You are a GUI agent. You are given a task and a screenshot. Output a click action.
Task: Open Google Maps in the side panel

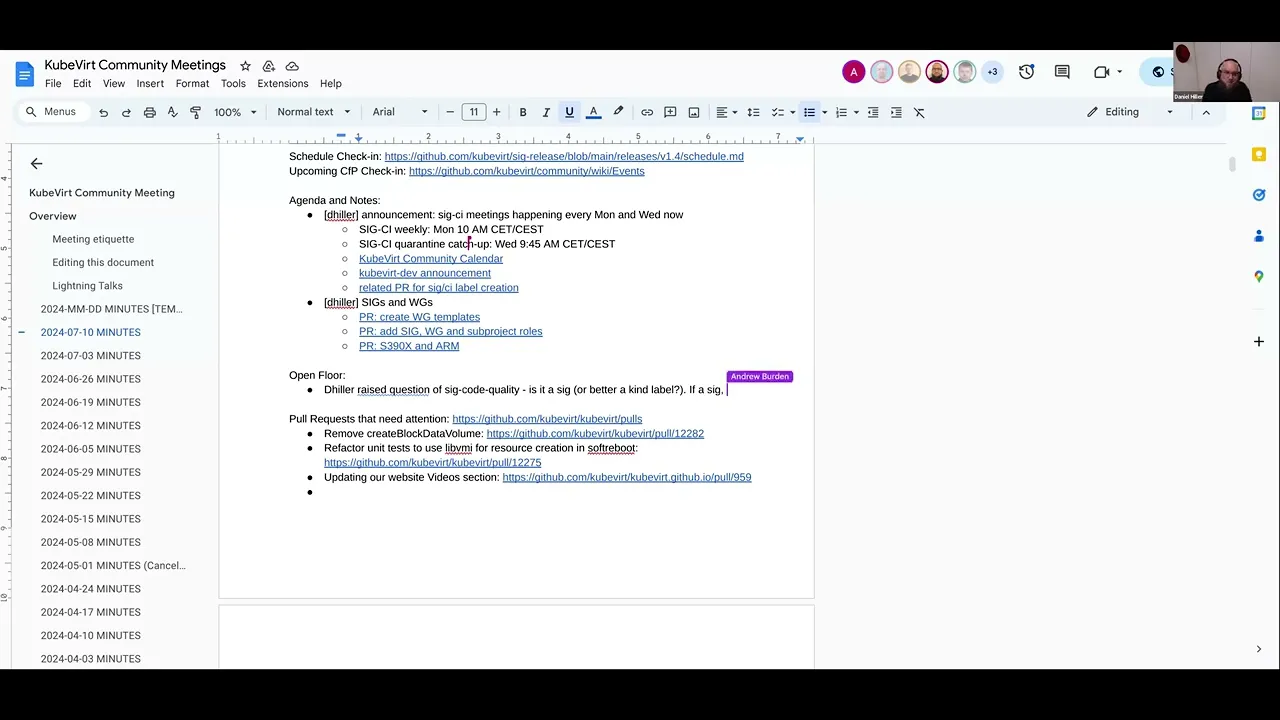point(1259,277)
